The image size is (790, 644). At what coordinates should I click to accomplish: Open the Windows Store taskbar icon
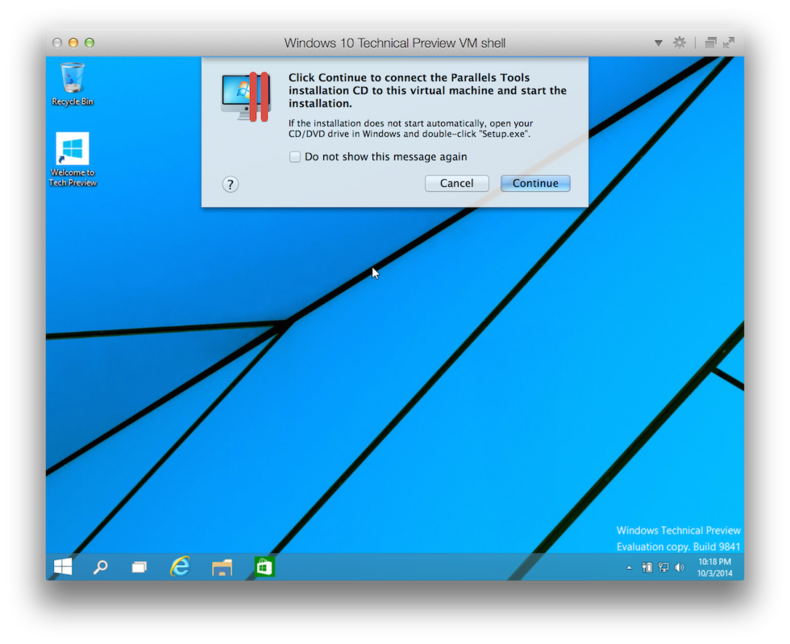click(264, 567)
